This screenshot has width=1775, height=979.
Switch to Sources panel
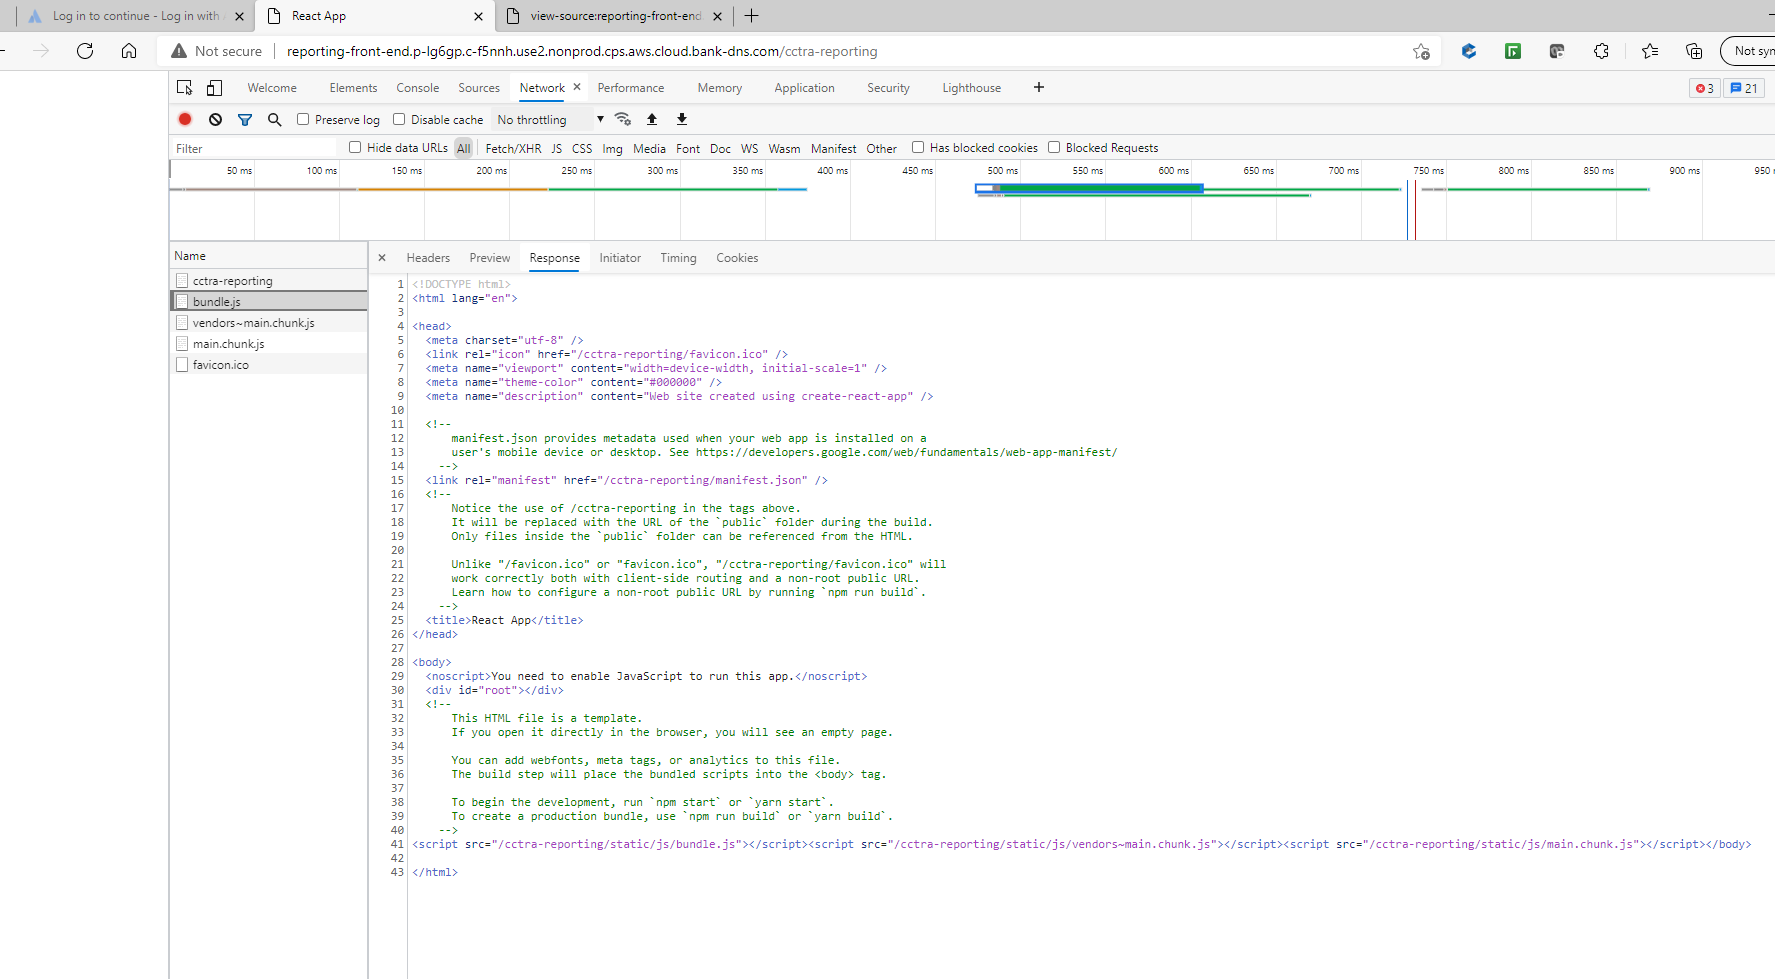(x=479, y=88)
